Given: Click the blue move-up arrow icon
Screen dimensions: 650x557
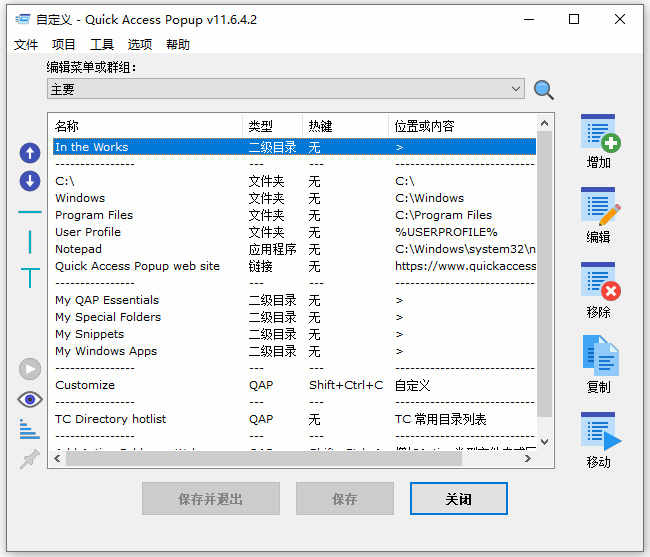Looking at the screenshot, I should point(30,153).
